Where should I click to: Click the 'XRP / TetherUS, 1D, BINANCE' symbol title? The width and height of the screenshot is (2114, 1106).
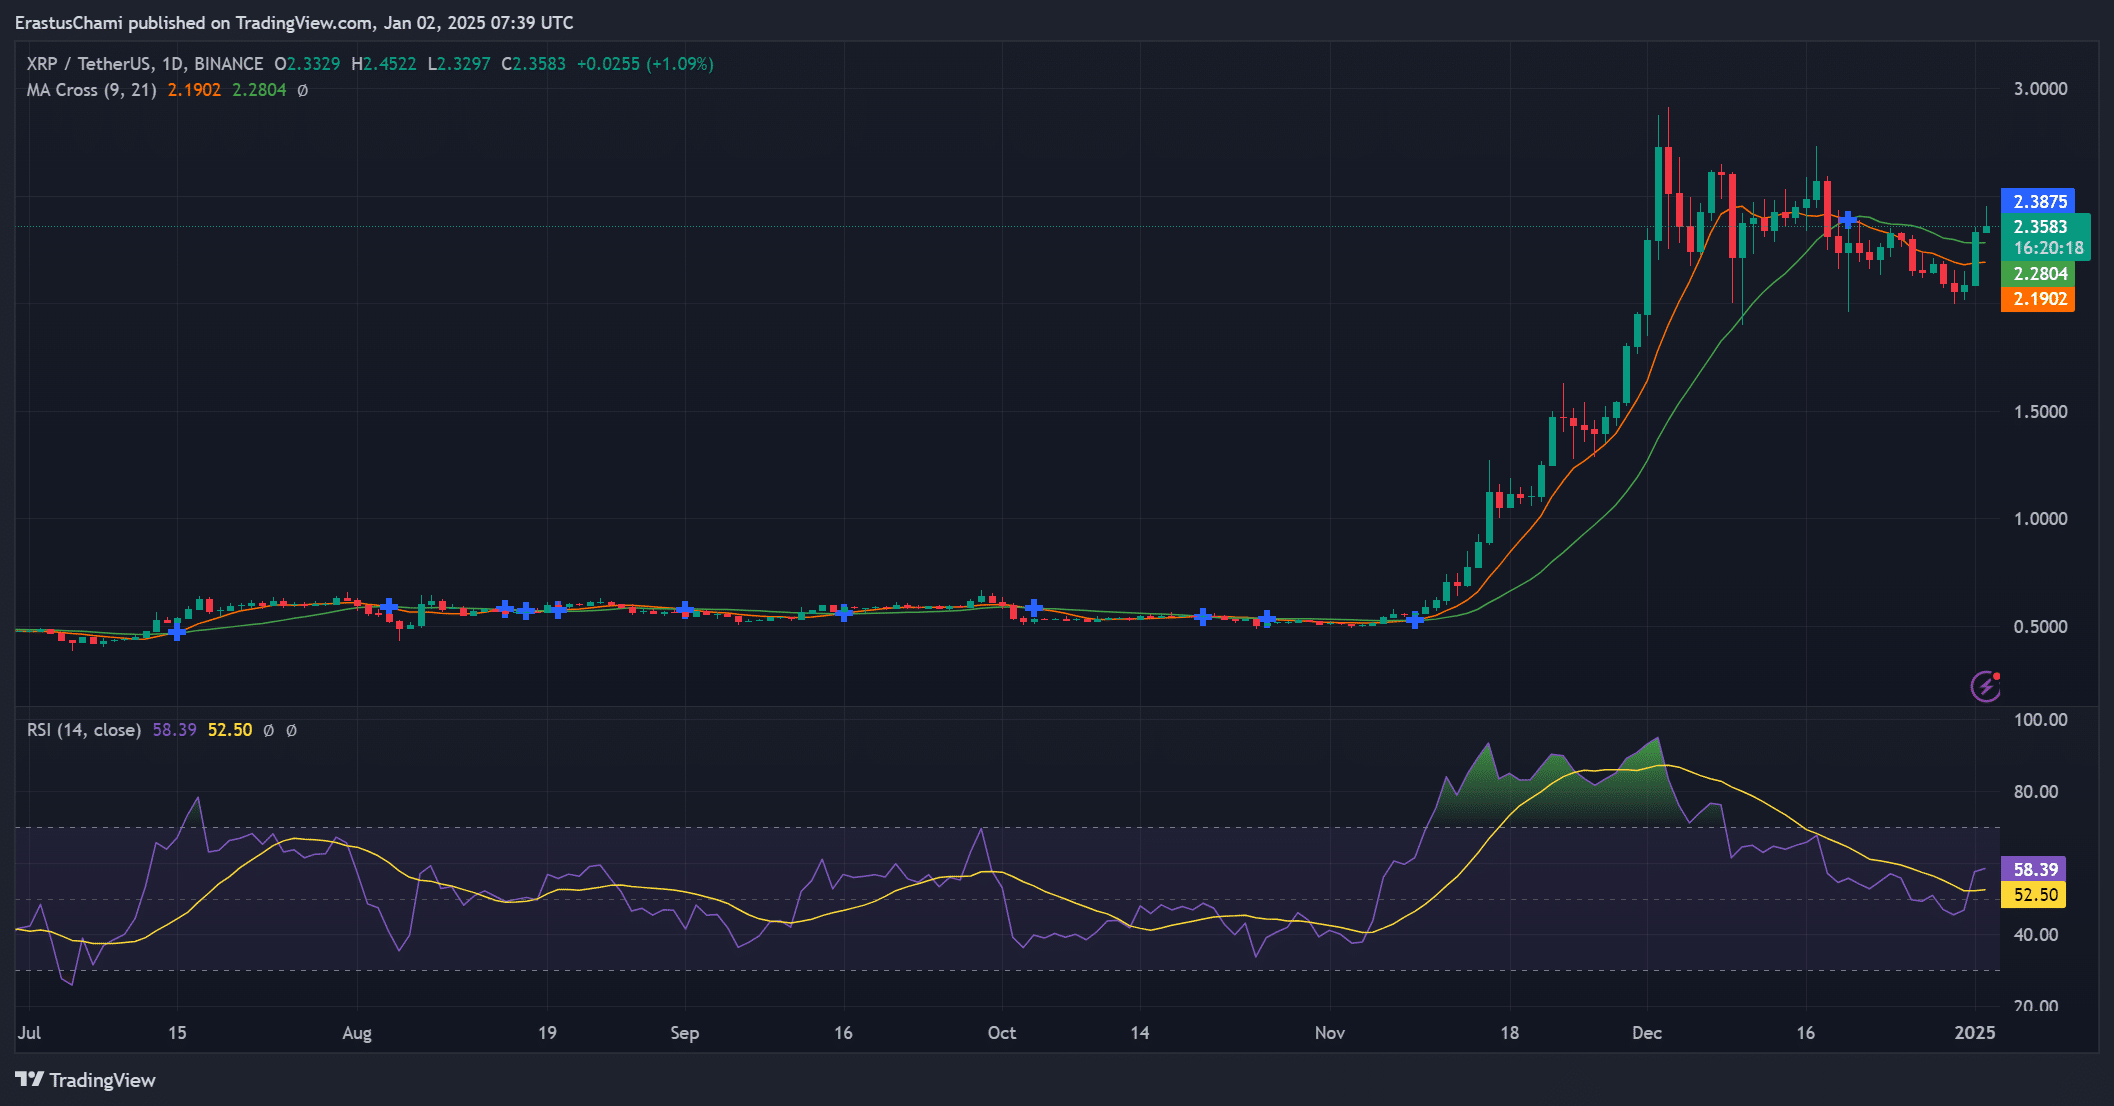point(145,64)
